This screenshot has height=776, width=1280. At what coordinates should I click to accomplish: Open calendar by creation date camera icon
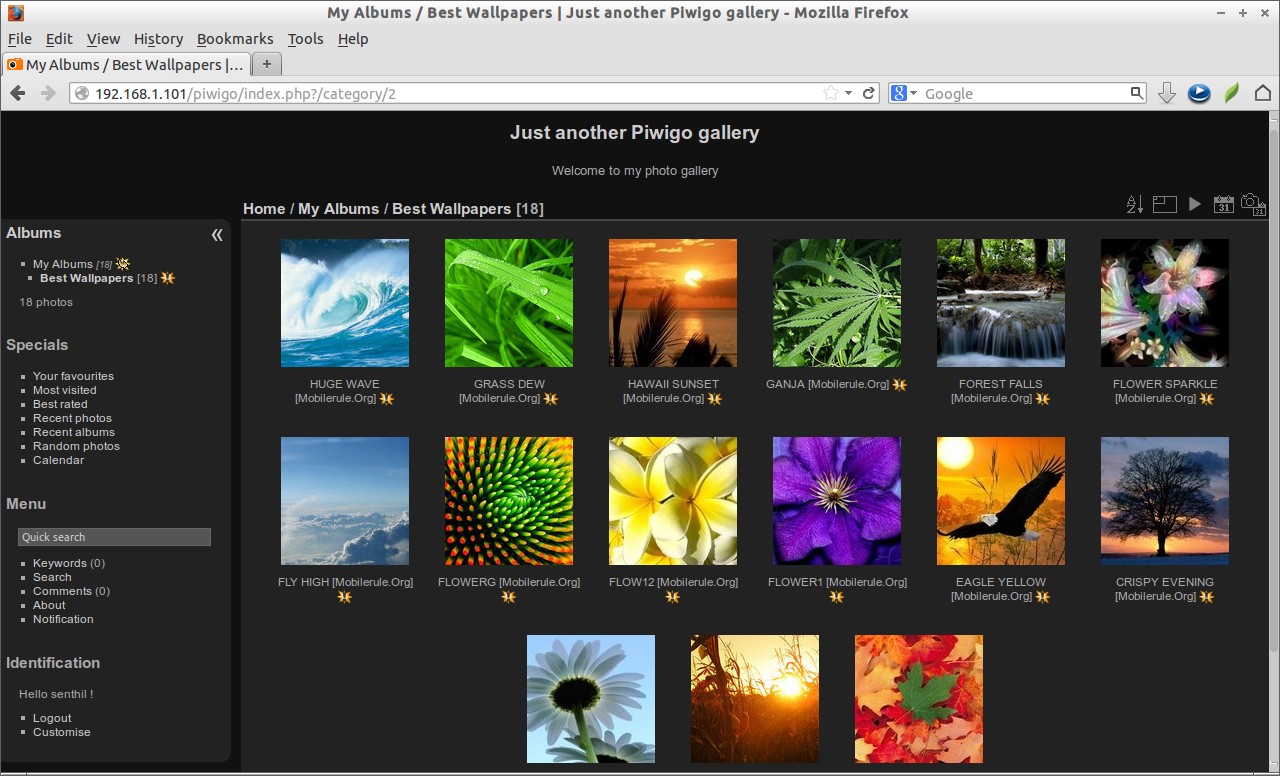pos(1253,204)
